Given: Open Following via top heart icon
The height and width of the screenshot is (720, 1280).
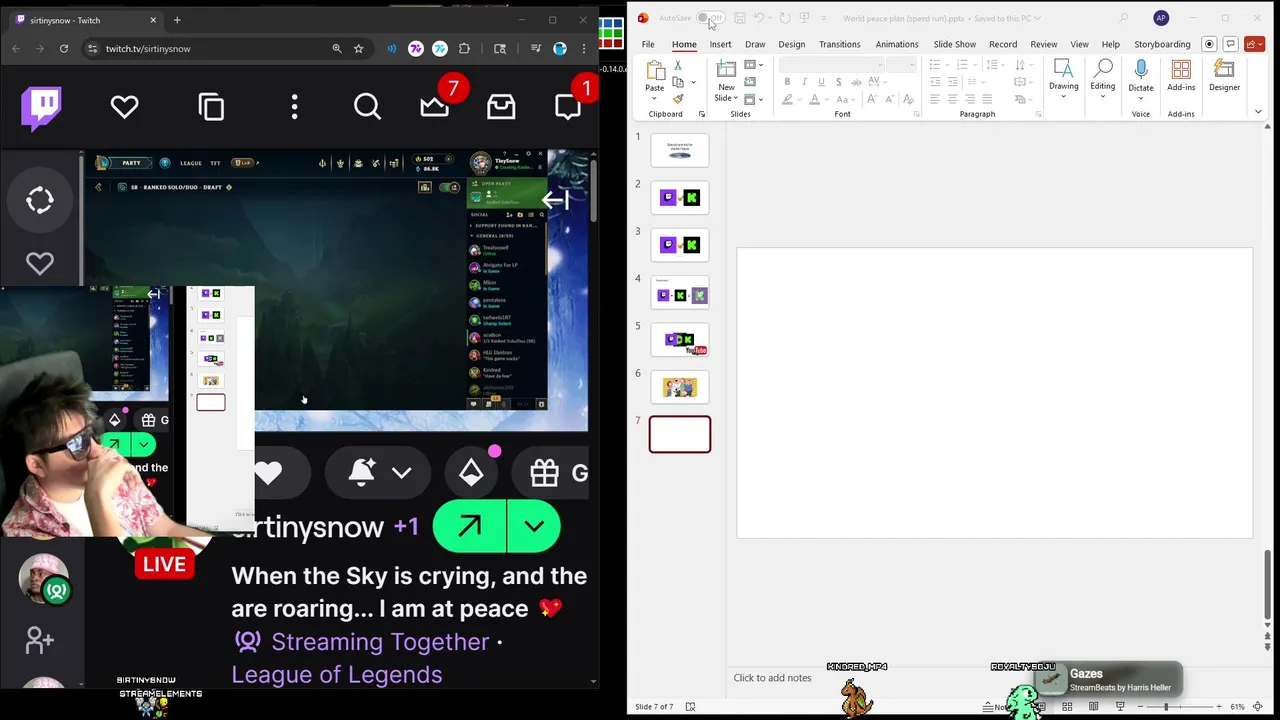Looking at the screenshot, I should 124,107.
